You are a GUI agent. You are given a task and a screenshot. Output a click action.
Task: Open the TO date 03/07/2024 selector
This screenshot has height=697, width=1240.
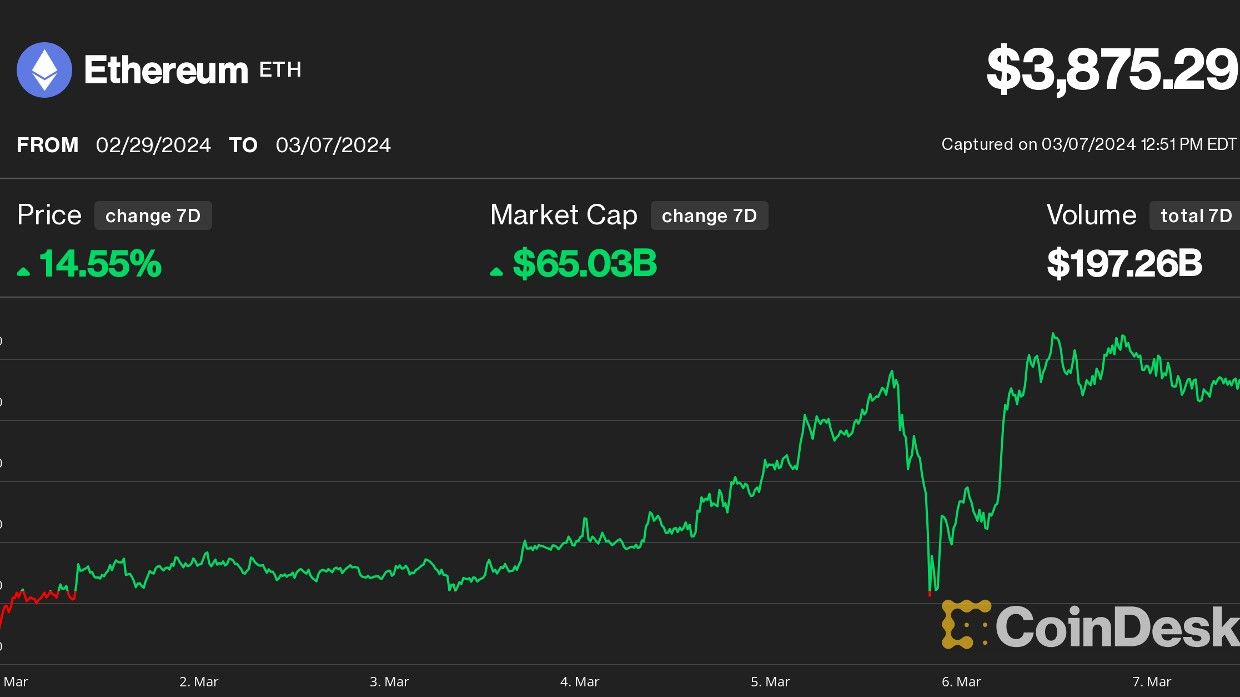[333, 145]
